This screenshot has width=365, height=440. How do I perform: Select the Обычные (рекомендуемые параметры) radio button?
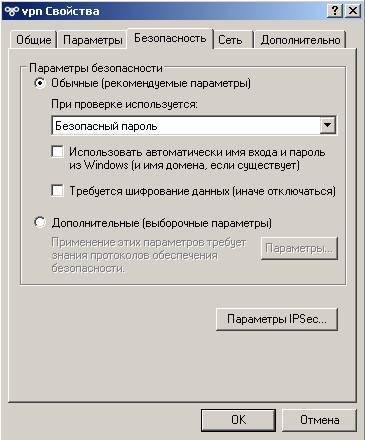tap(40, 83)
